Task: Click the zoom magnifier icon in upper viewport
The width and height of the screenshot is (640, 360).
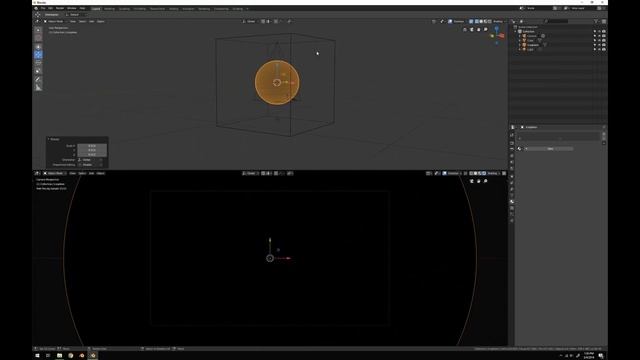Action: 485,29
